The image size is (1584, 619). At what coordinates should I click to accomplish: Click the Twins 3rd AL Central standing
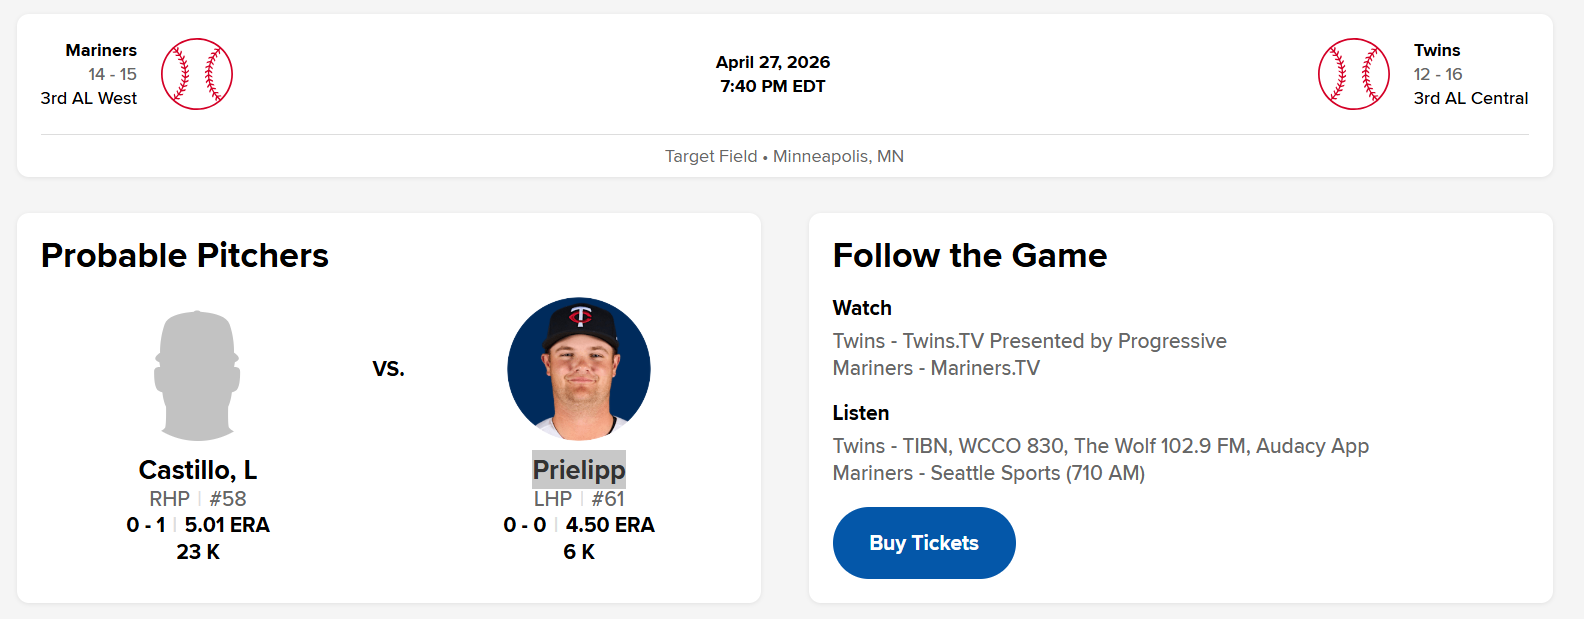tap(1470, 98)
